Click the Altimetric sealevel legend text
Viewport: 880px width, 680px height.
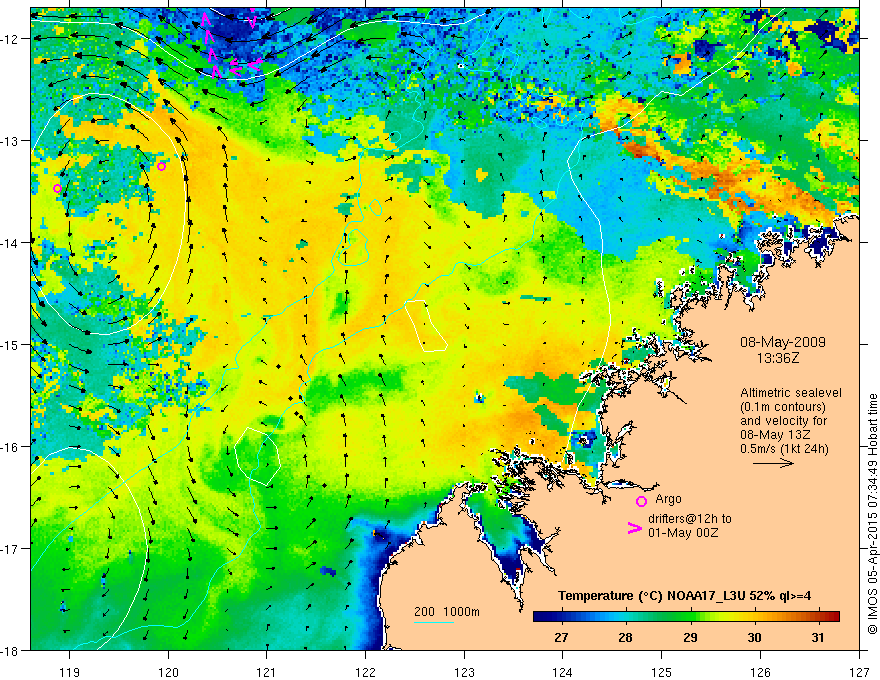[x=791, y=393]
